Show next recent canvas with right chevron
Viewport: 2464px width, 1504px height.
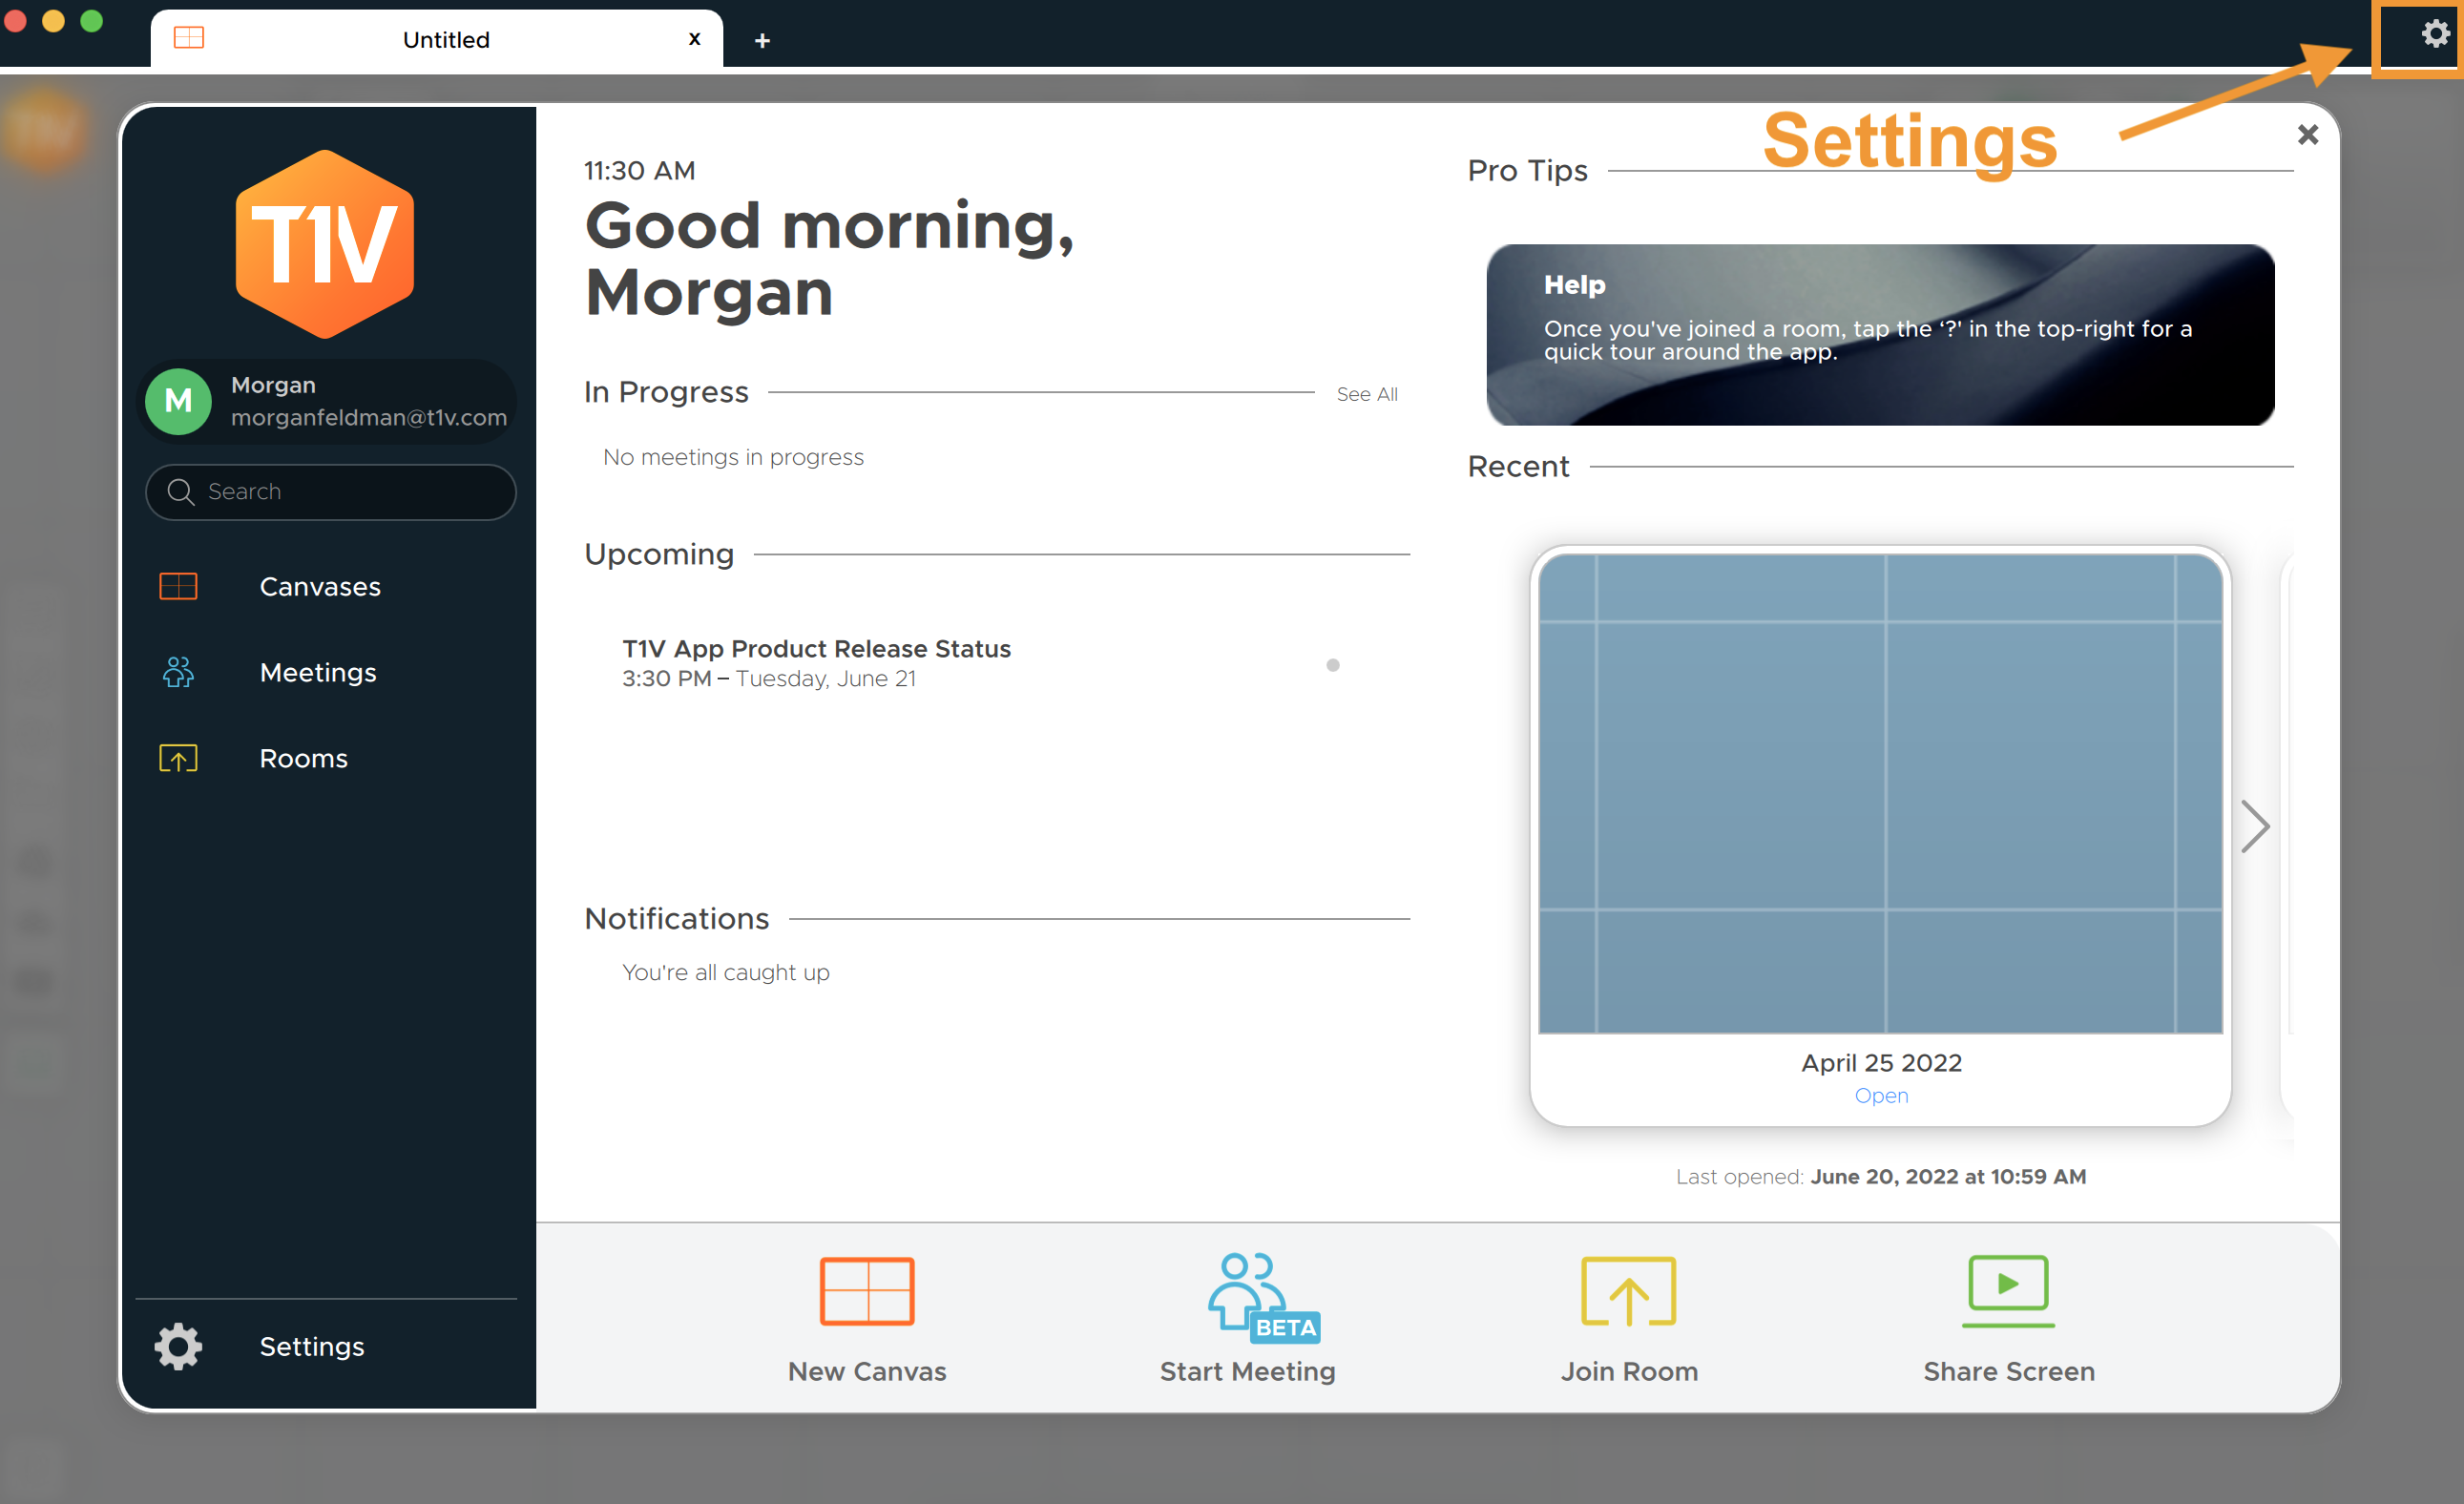tap(2254, 827)
